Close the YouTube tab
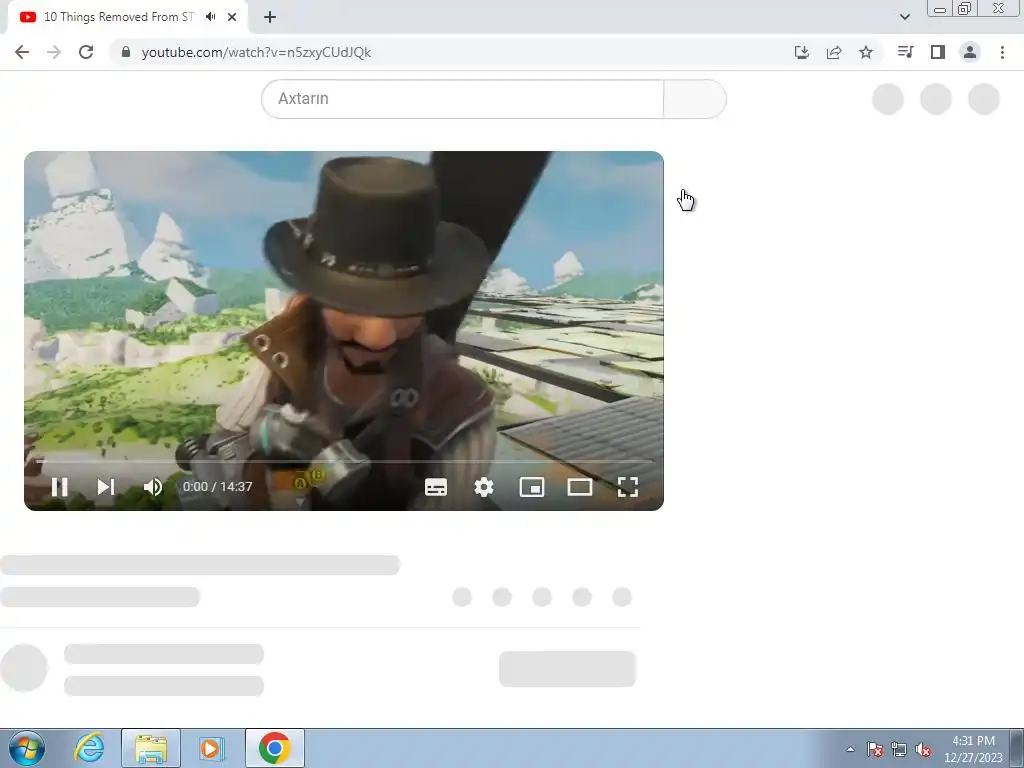The image size is (1024, 768). (x=232, y=17)
